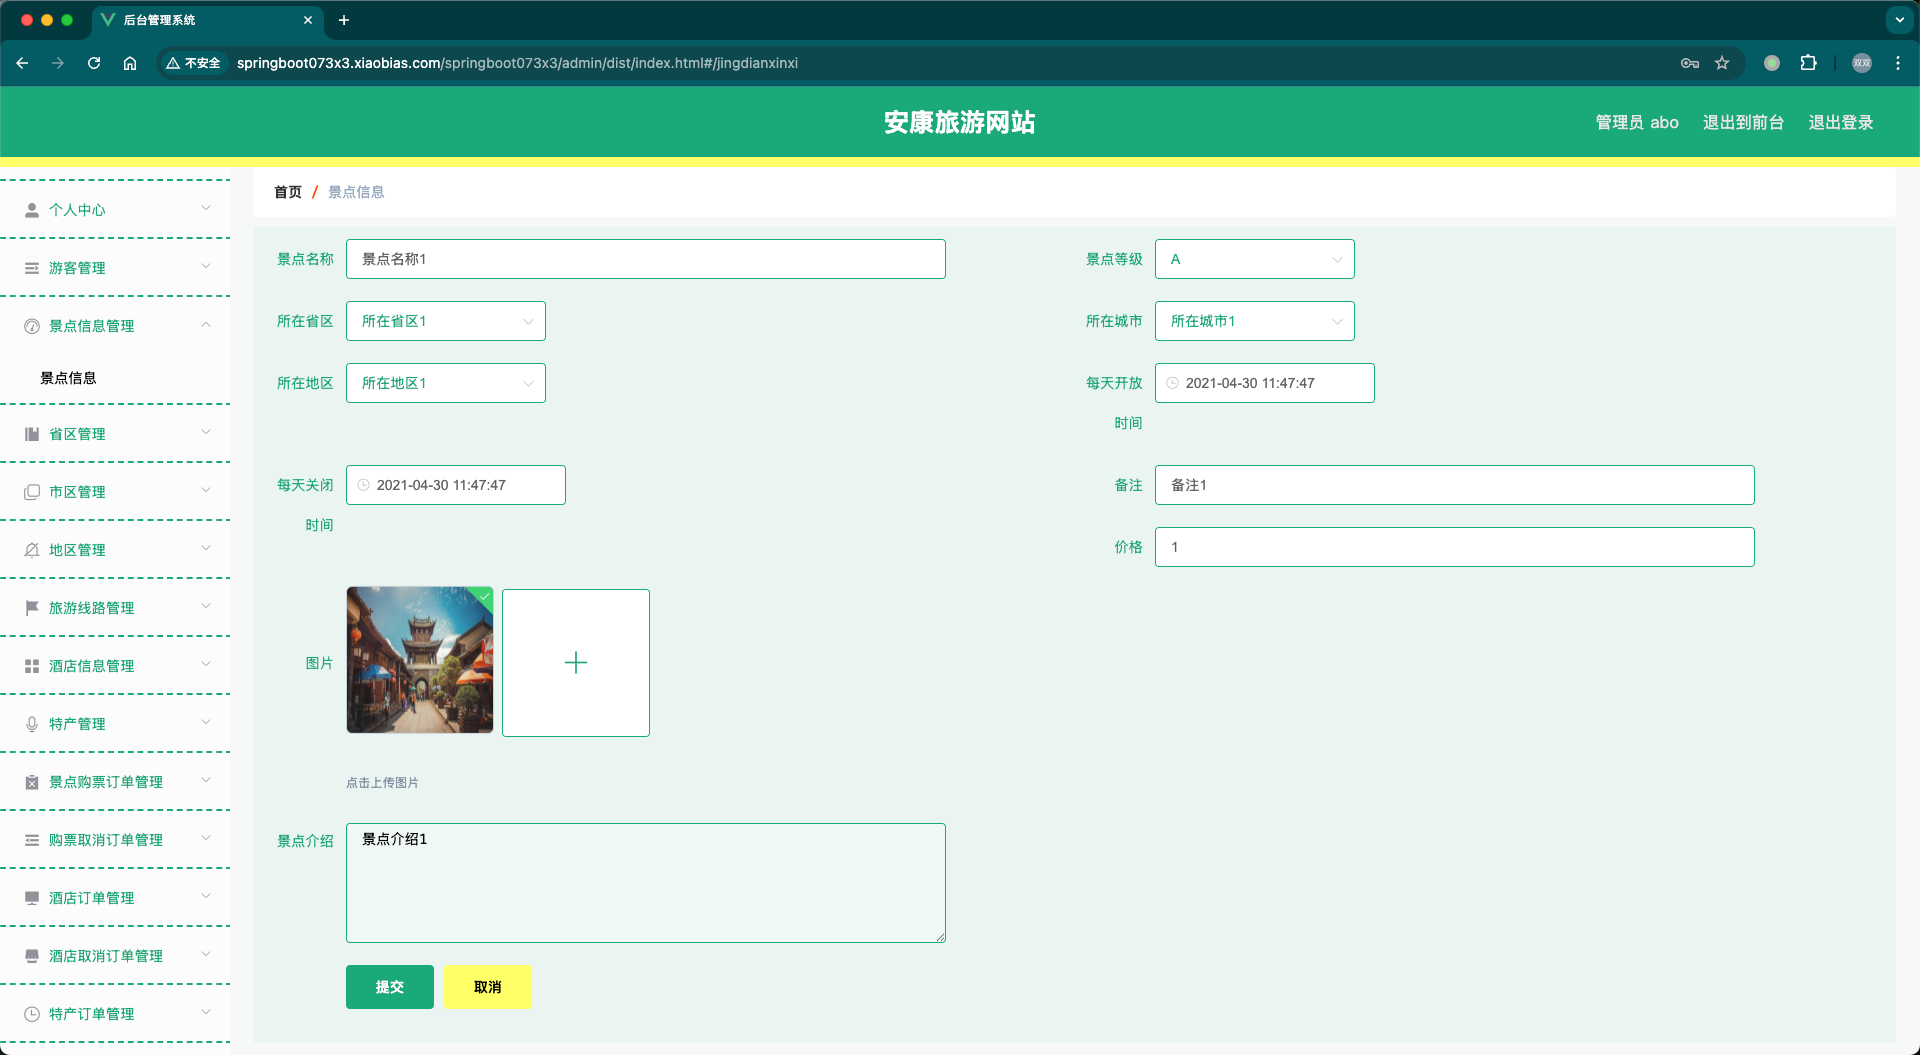
Task: Click the 备注 input field
Action: tap(1455, 485)
